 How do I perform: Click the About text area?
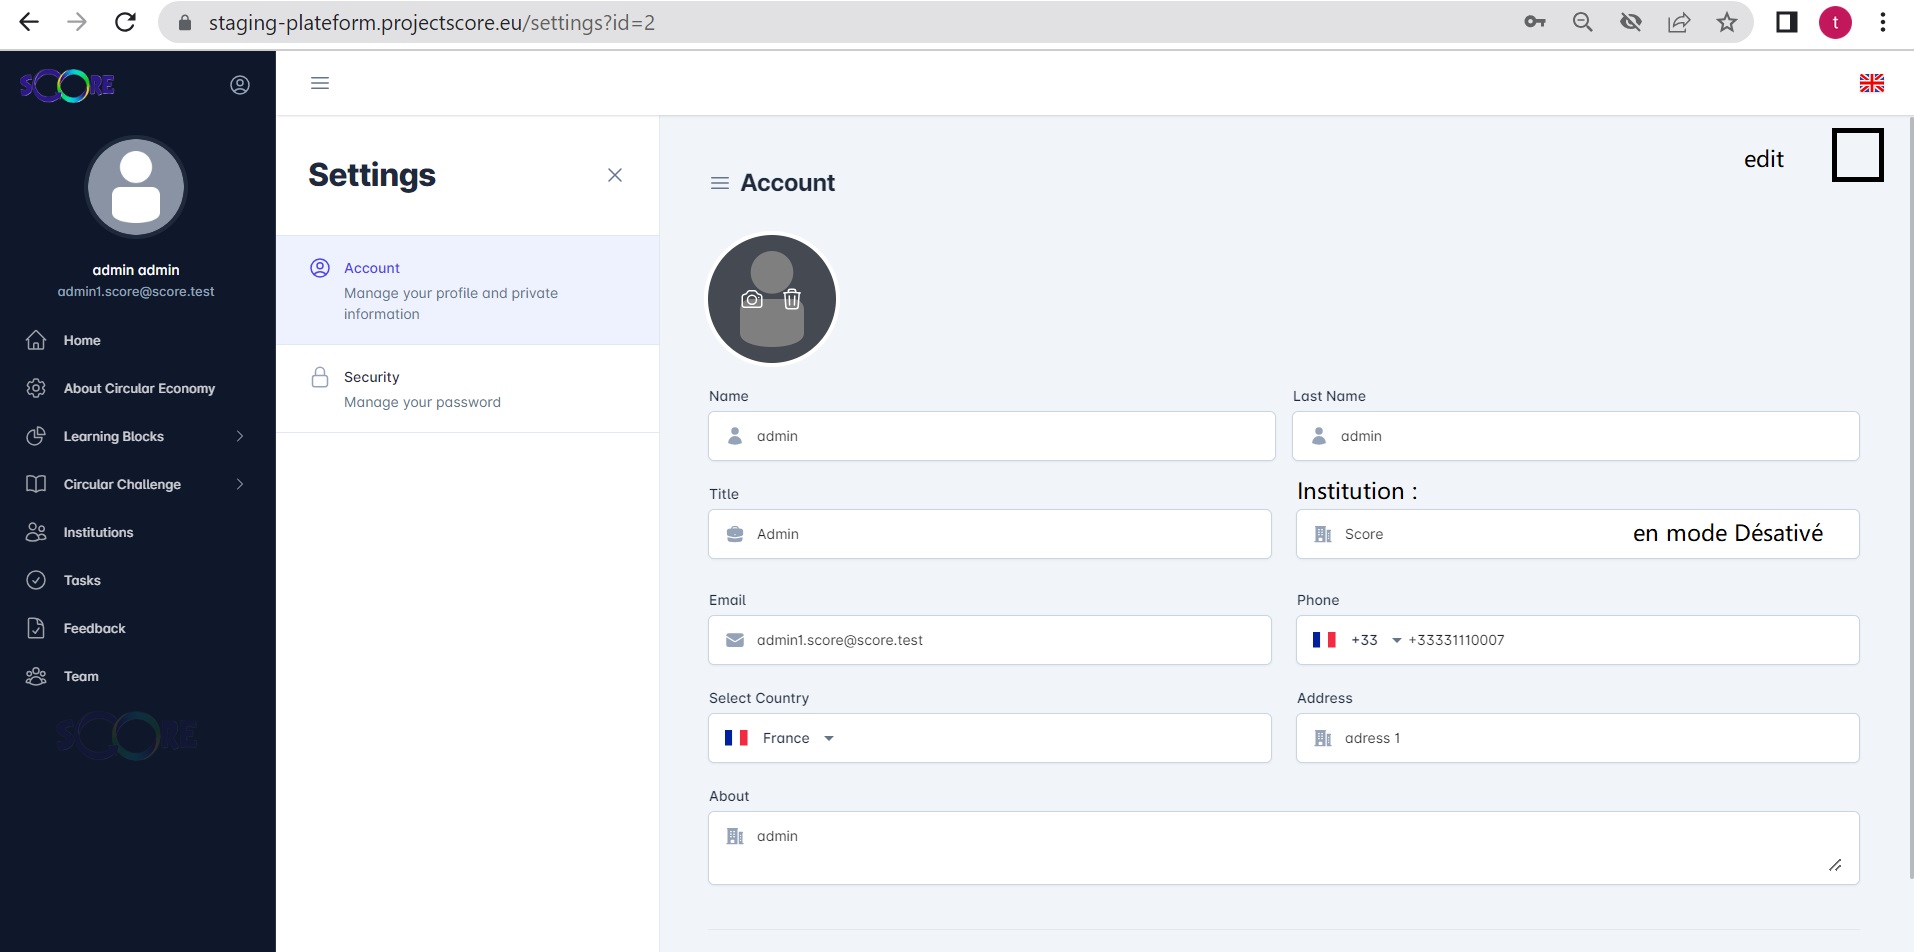click(x=1283, y=848)
